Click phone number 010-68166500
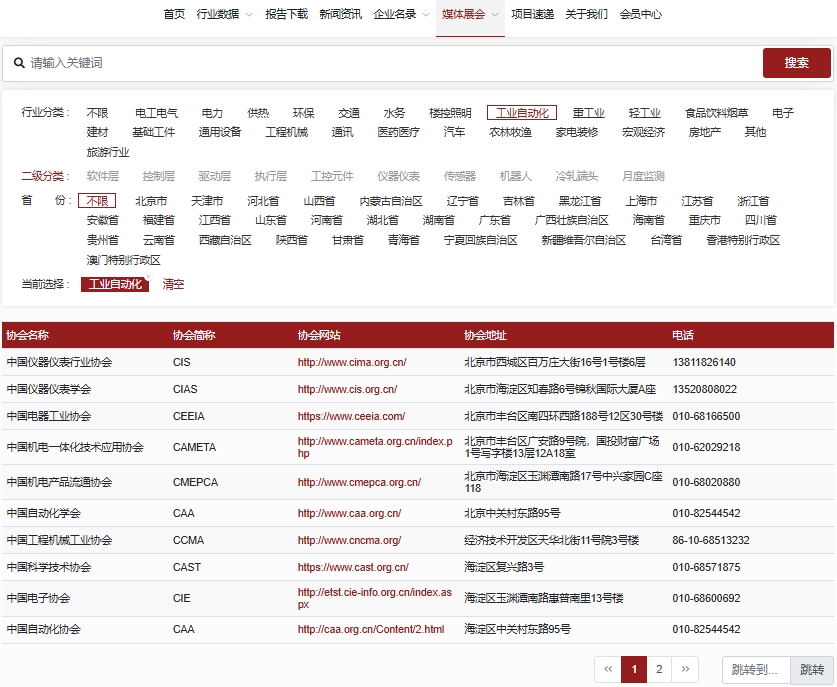The image size is (837, 687). (x=706, y=416)
